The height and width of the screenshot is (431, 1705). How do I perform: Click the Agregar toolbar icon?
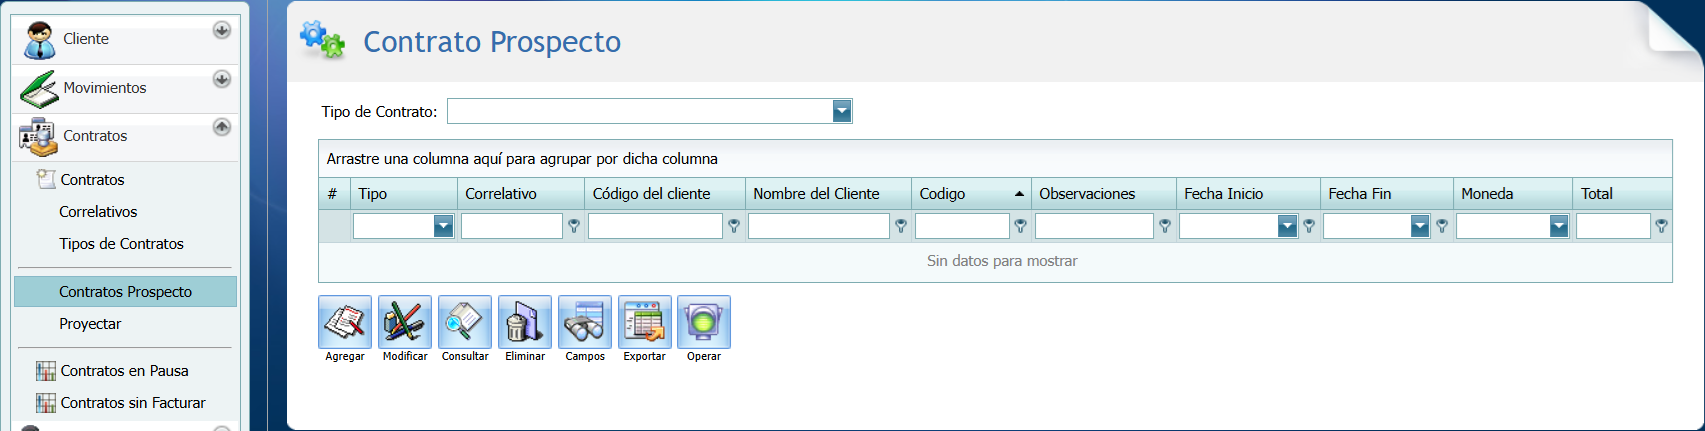345,322
